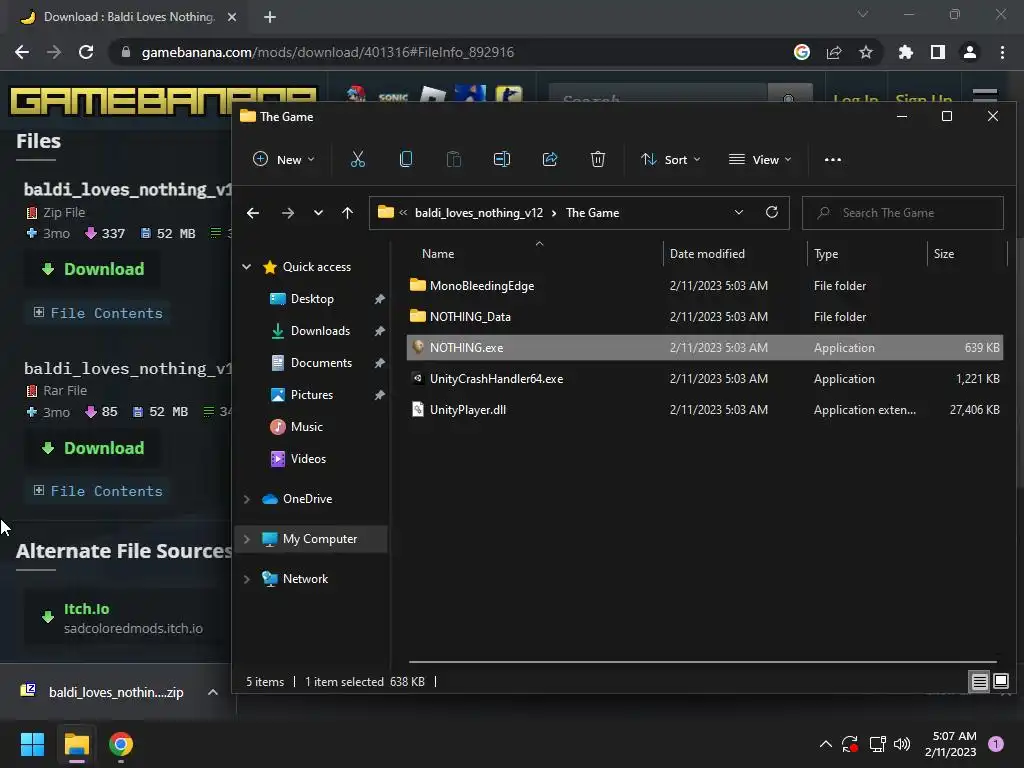Collapse the Quick access tree

[247, 266]
